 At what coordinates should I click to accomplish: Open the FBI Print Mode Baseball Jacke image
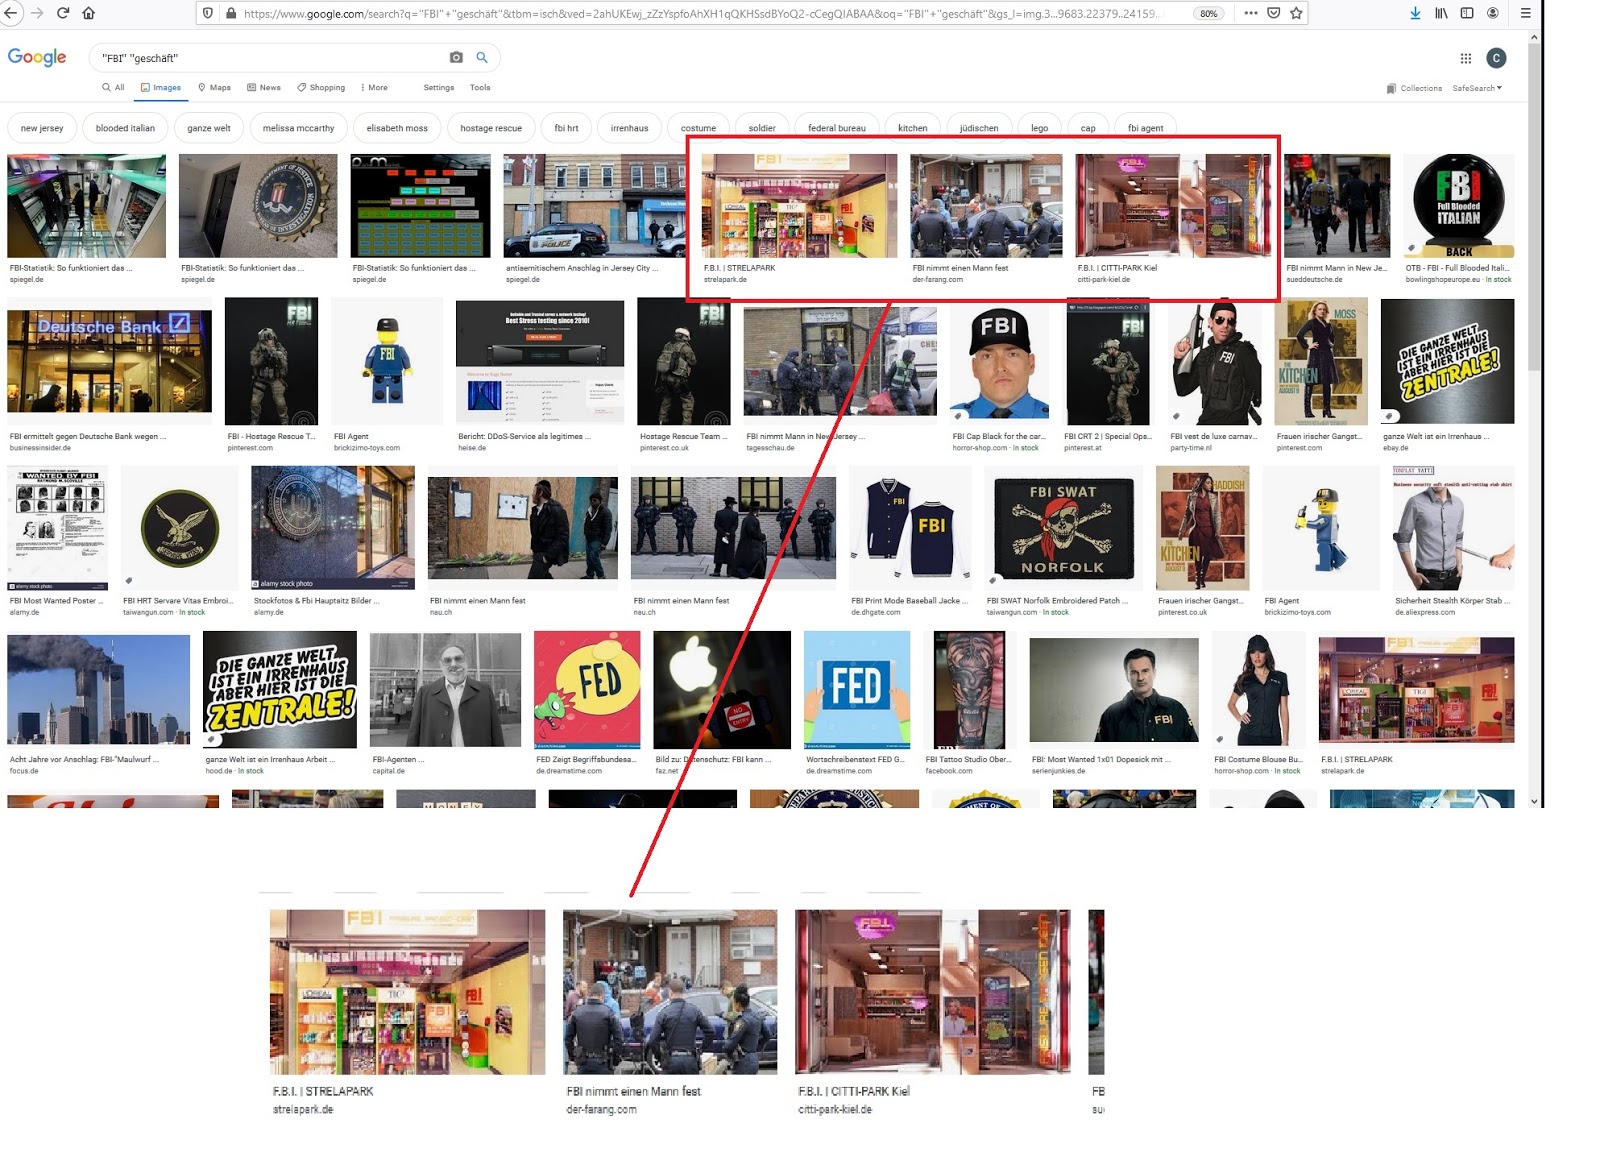(910, 528)
